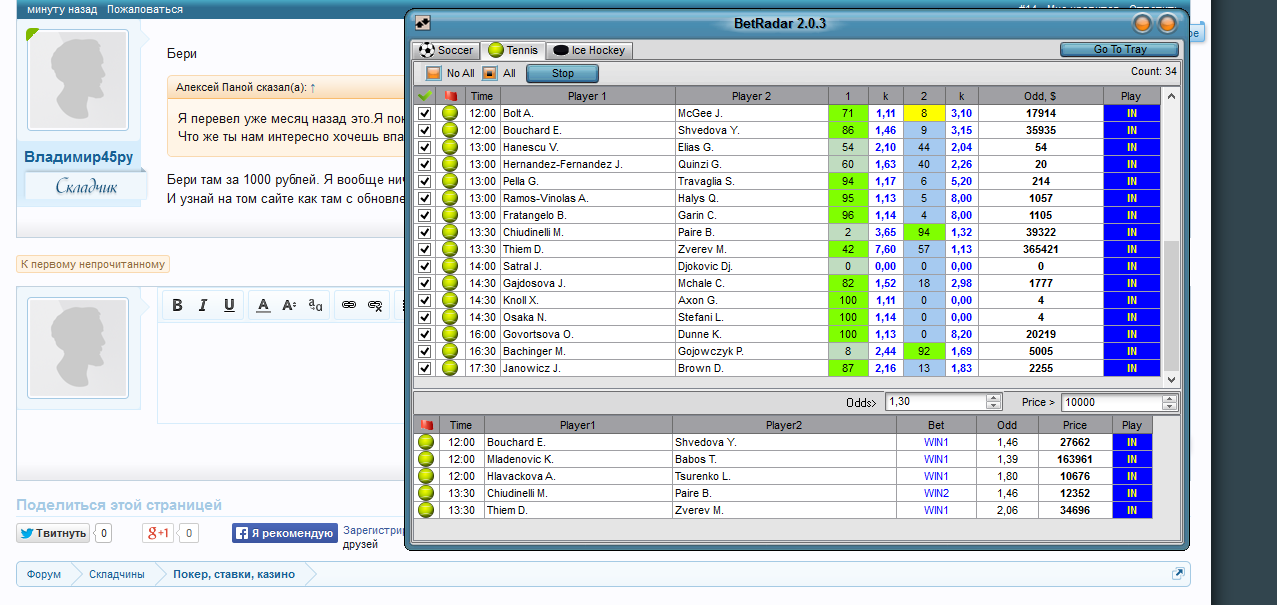
Task: Decrease the Odds> value with down arrow
Action: pyautogui.click(x=993, y=406)
